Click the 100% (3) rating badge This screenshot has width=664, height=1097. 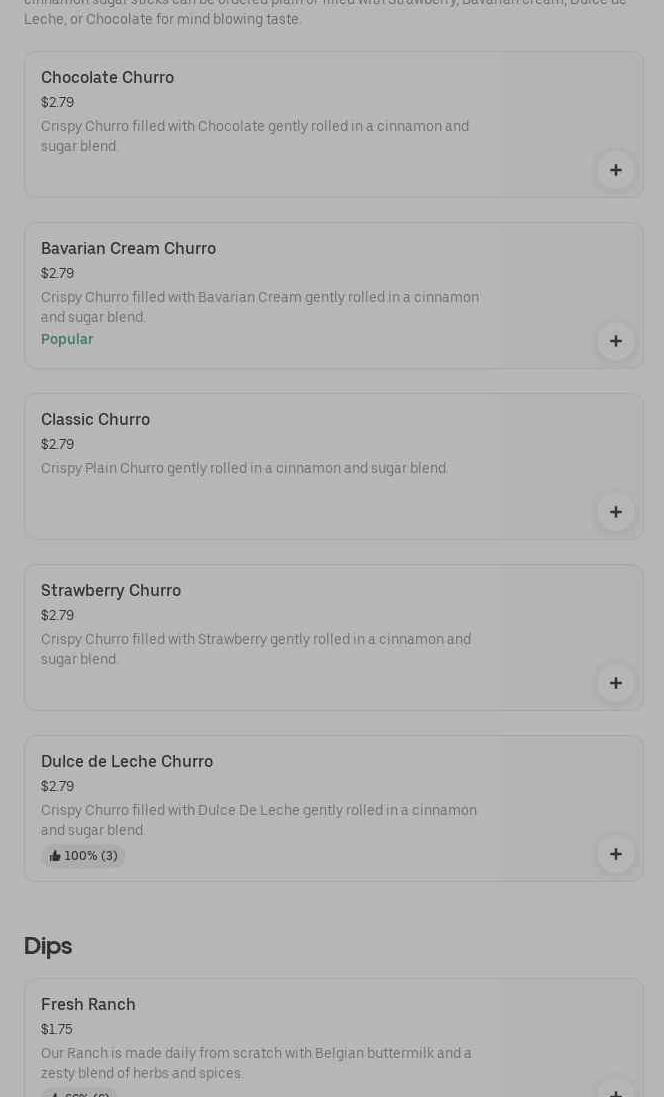tap(84, 856)
